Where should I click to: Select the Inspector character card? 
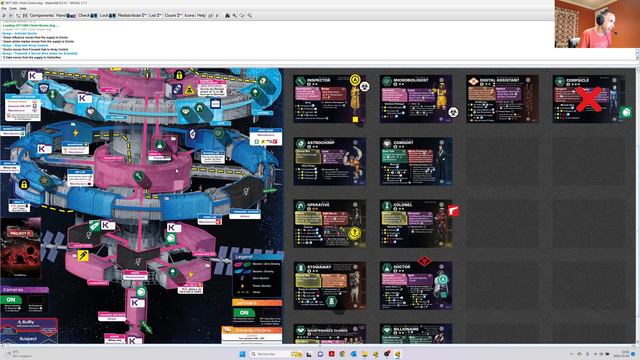pyautogui.click(x=329, y=99)
